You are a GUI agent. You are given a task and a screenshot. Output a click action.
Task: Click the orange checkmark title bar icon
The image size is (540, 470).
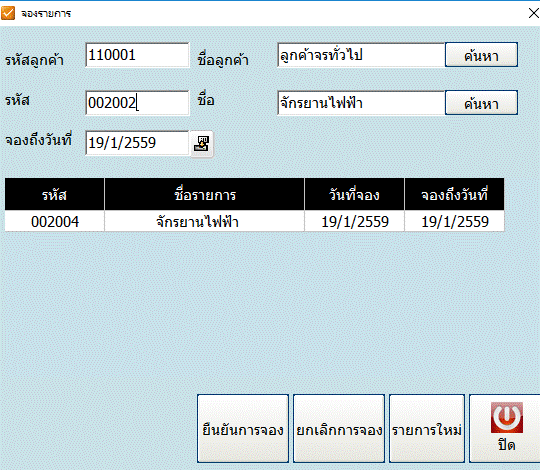(x=8, y=13)
